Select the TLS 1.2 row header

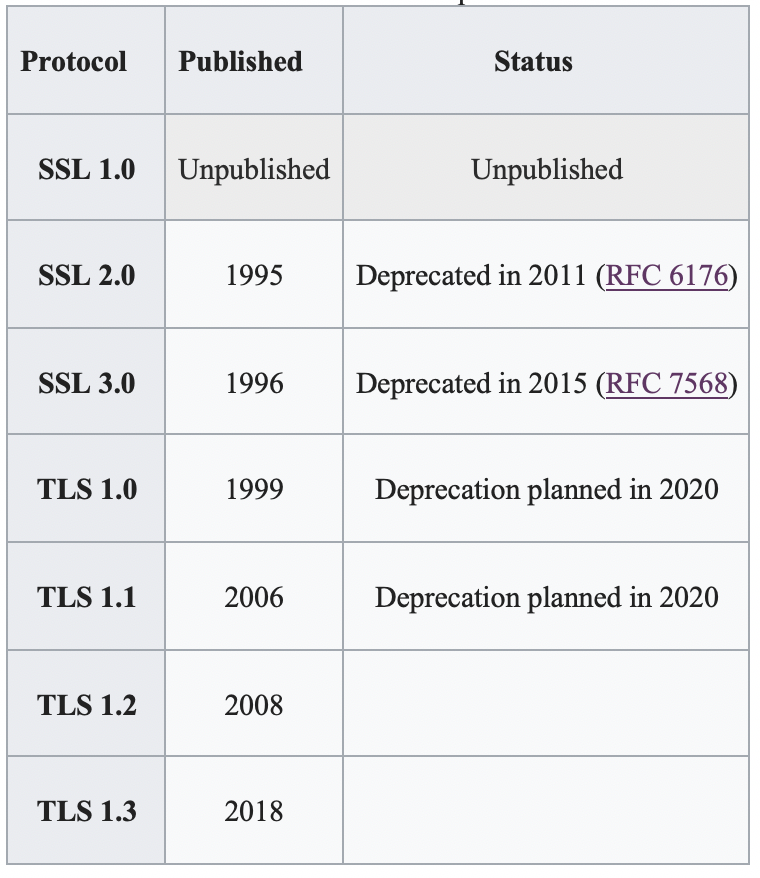[x=86, y=705]
